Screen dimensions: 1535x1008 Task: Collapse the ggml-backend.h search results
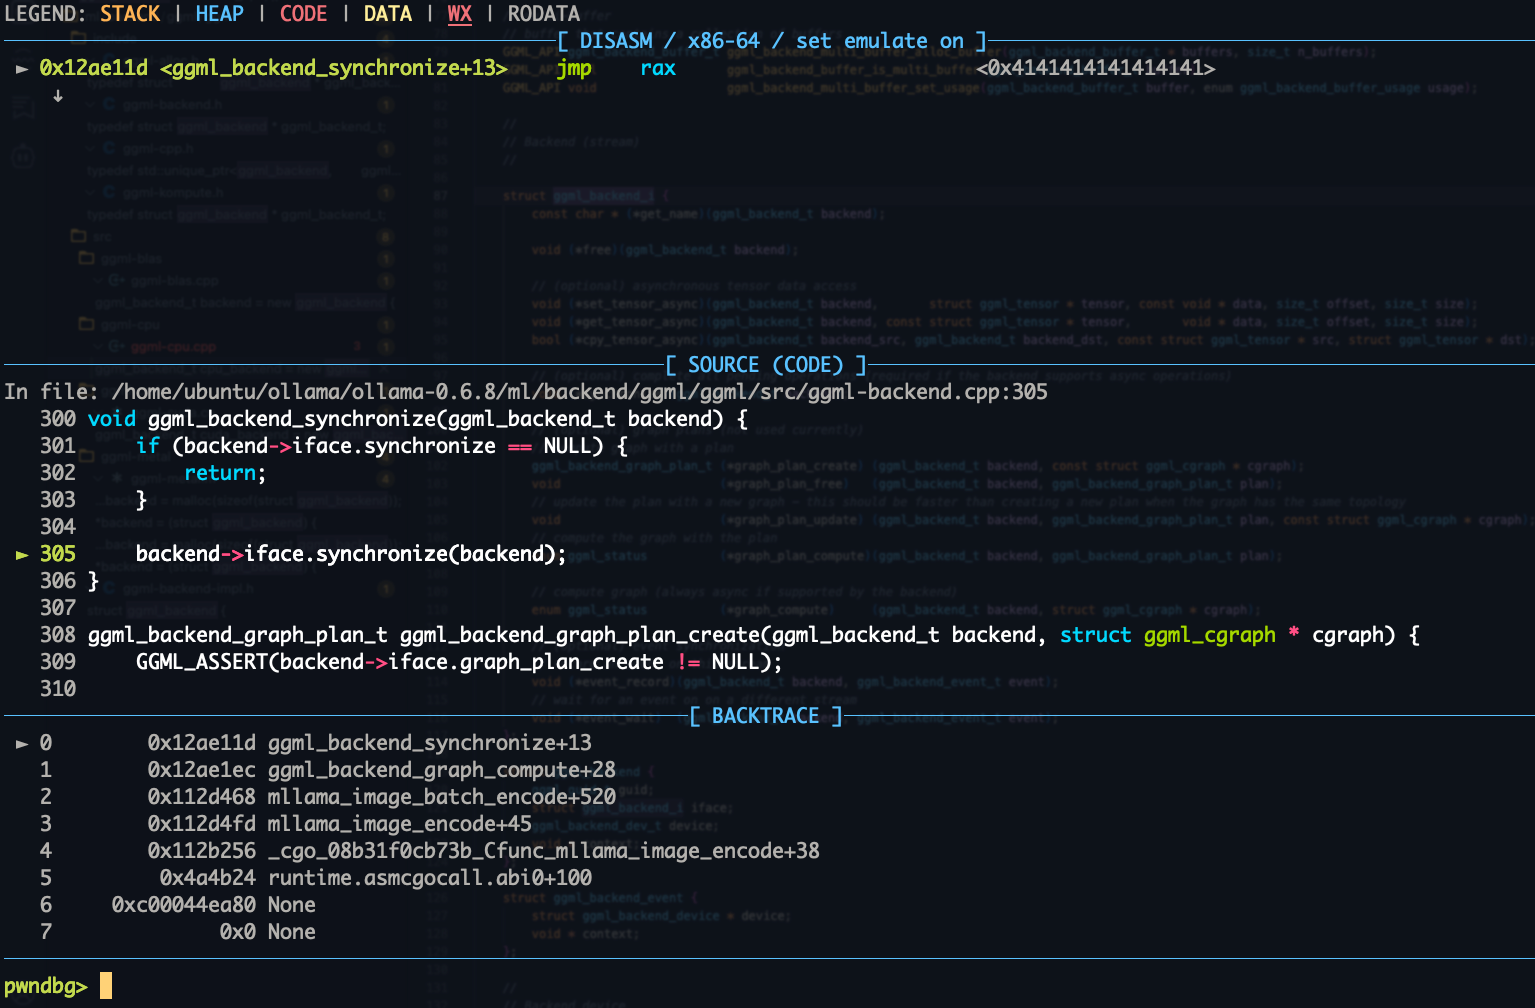[x=89, y=104]
